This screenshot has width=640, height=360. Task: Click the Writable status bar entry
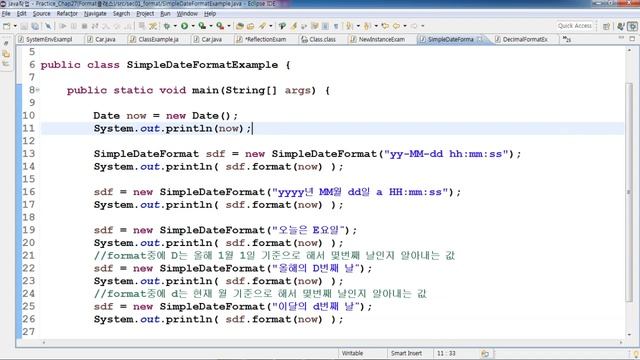[x=352, y=353]
